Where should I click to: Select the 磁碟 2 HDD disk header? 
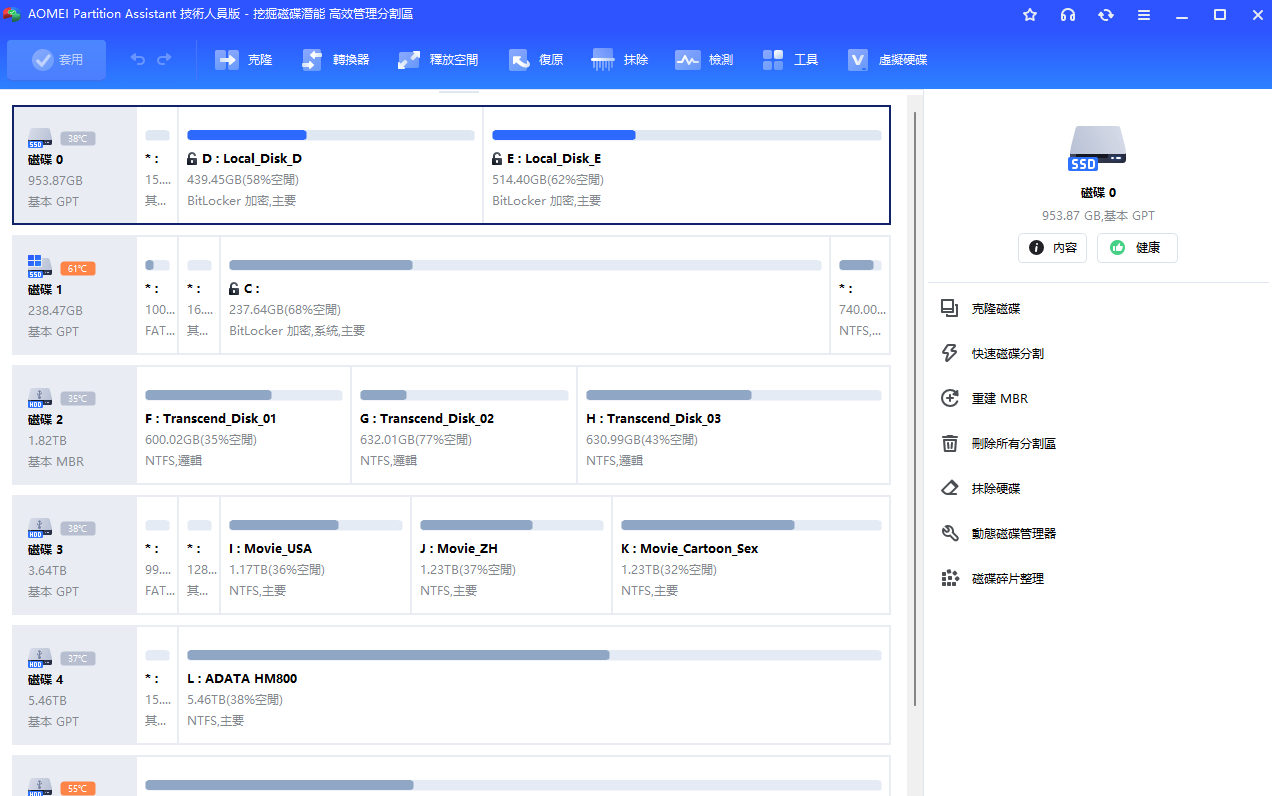[x=75, y=425]
